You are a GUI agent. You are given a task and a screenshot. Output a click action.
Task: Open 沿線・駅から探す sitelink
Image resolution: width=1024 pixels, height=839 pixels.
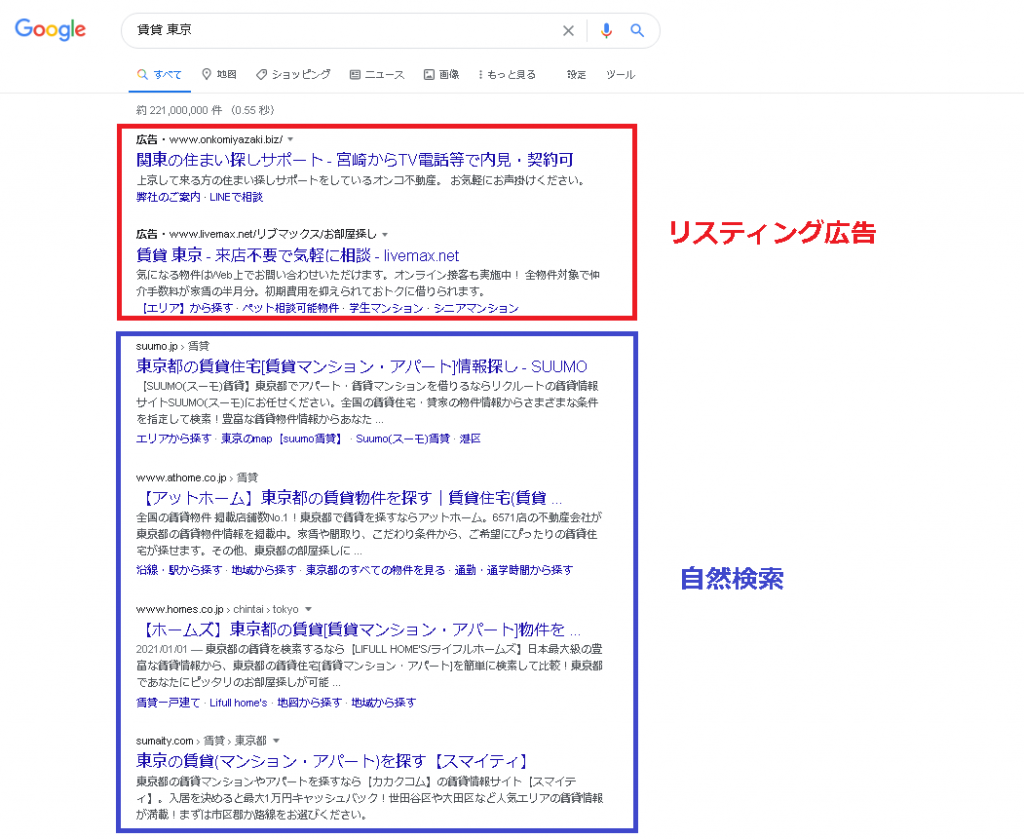pos(179,570)
